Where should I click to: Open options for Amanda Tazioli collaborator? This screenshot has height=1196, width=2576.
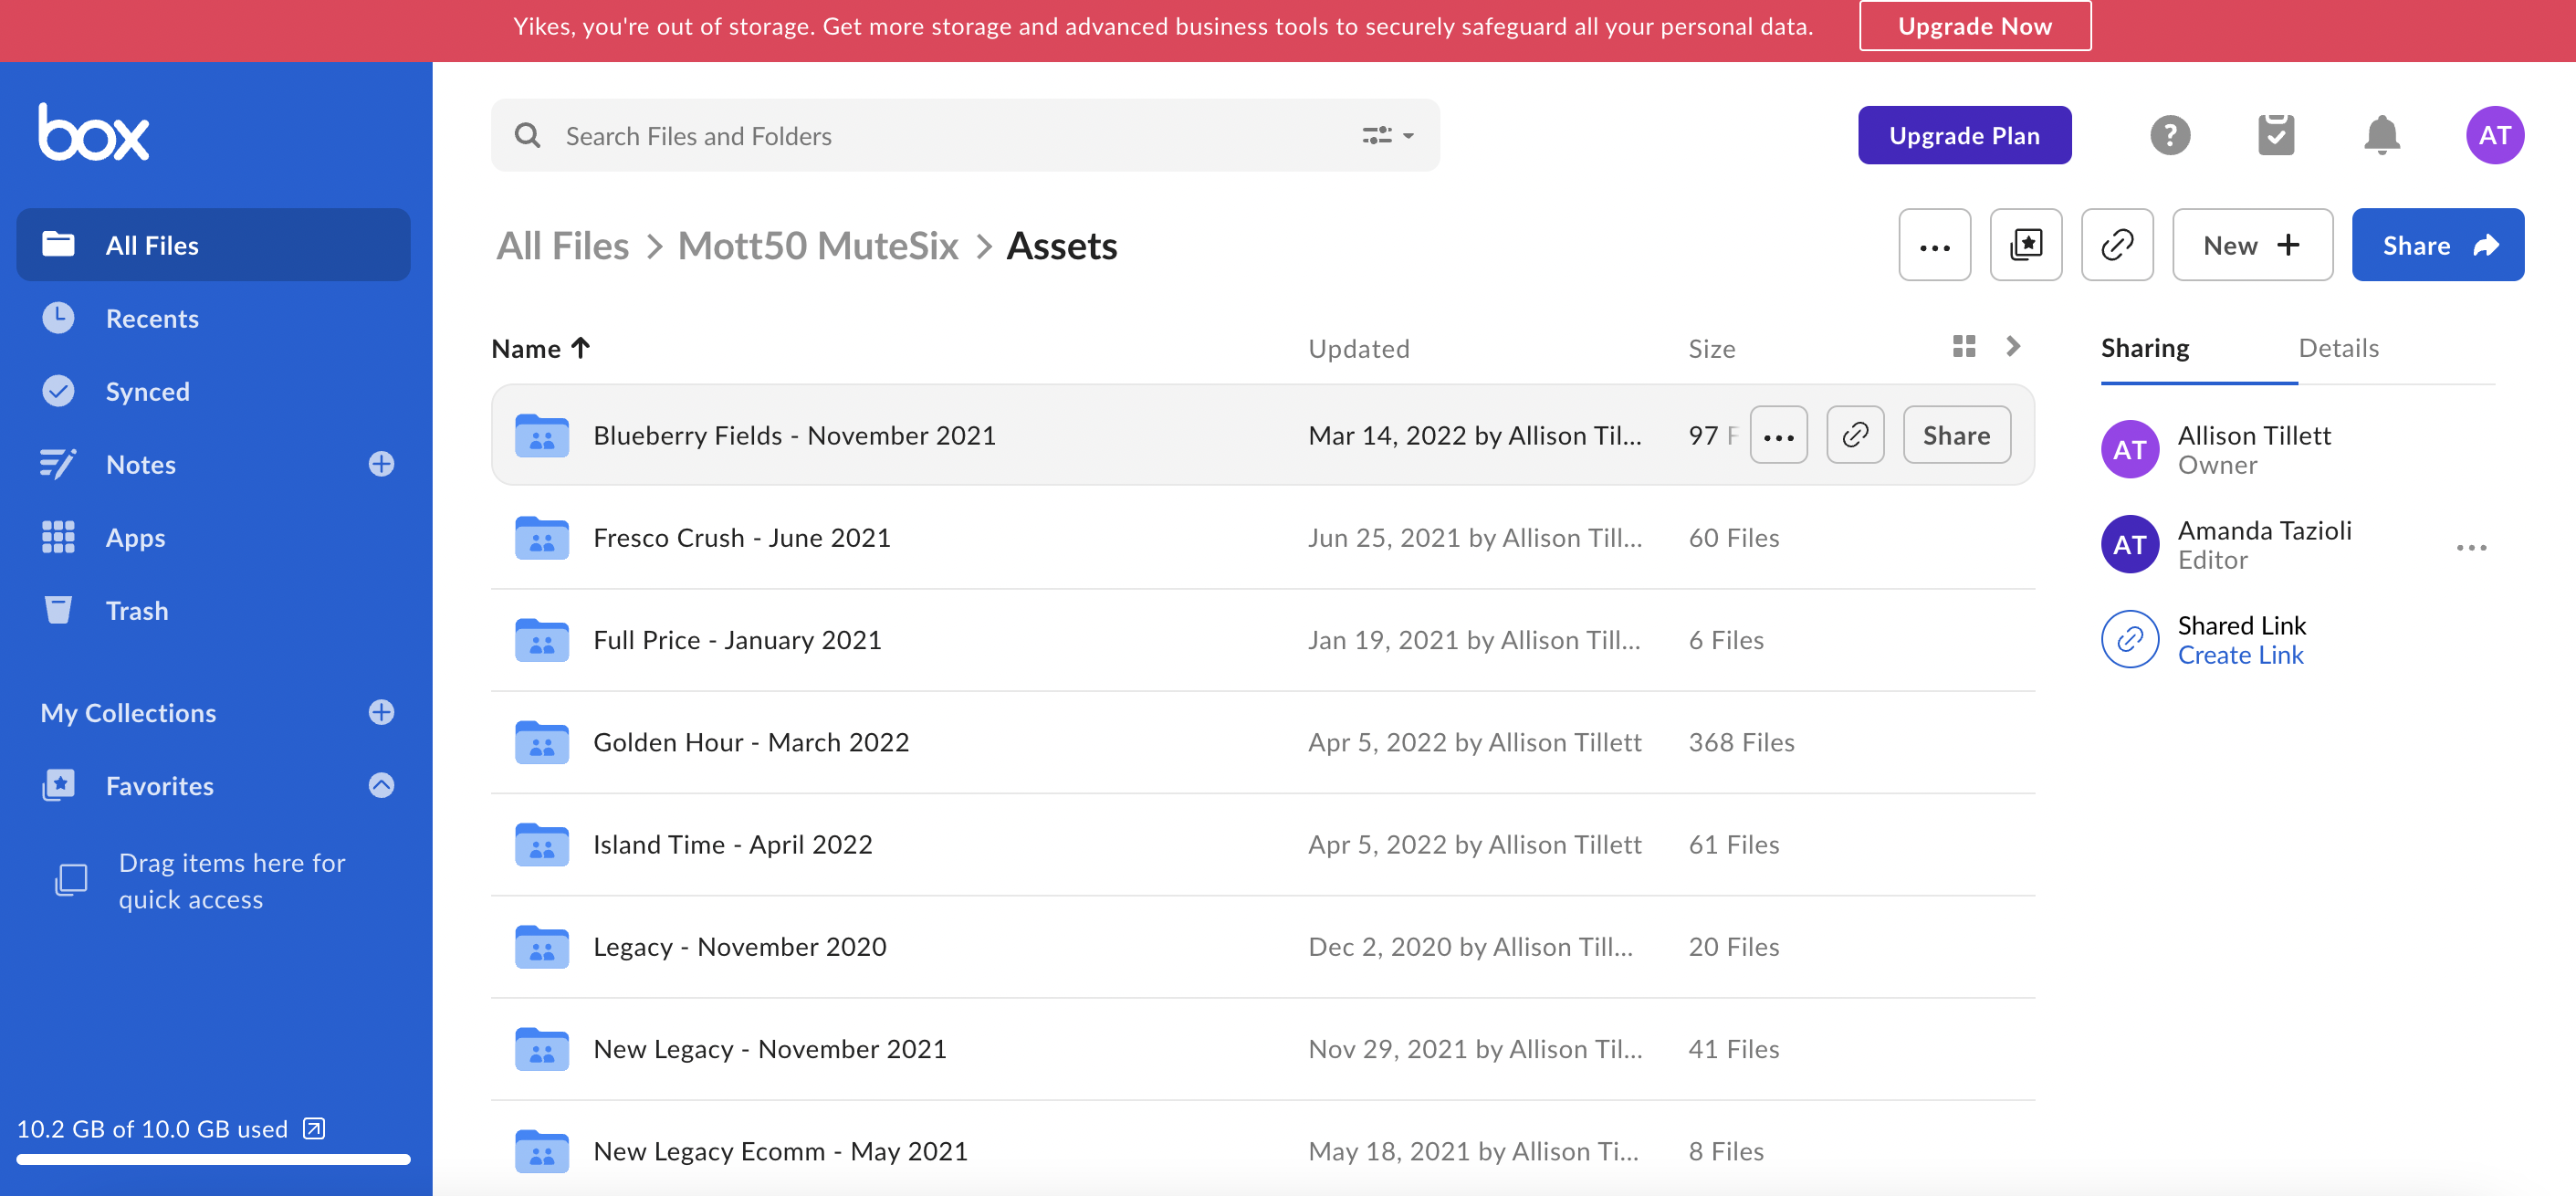[x=2470, y=547]
